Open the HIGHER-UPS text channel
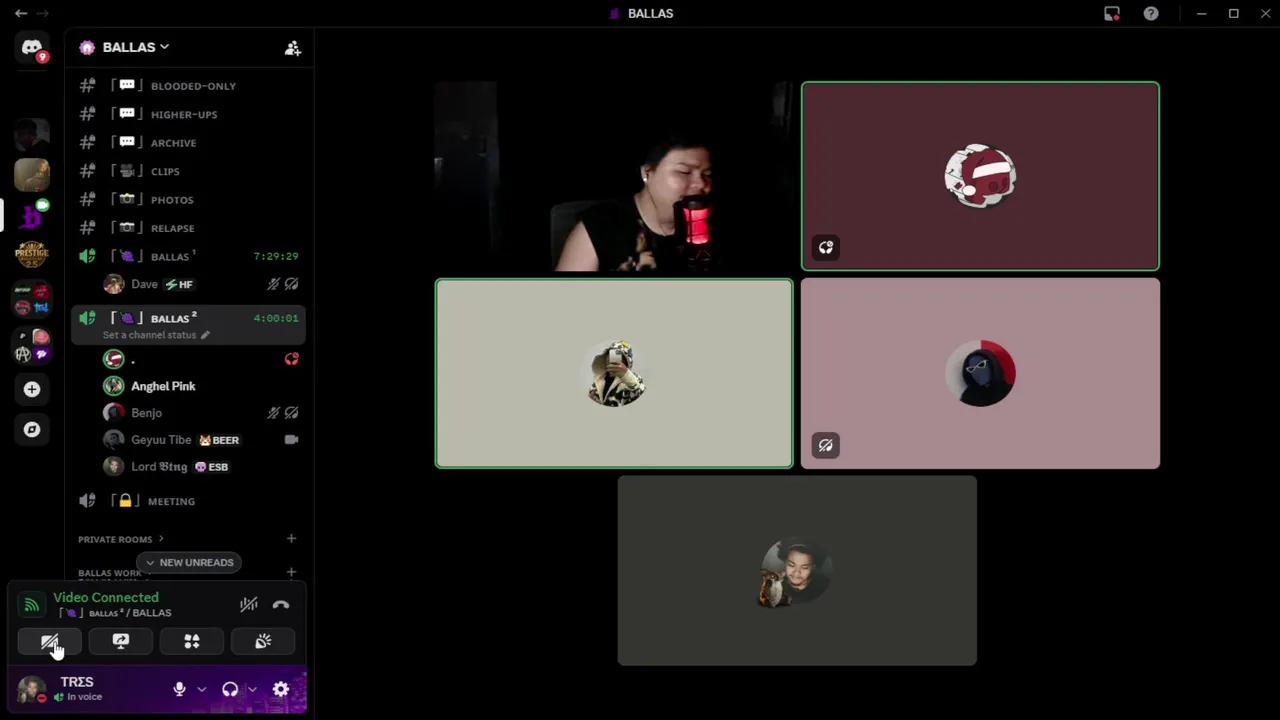Viewport: 1280px width, 720px height. 189,114
